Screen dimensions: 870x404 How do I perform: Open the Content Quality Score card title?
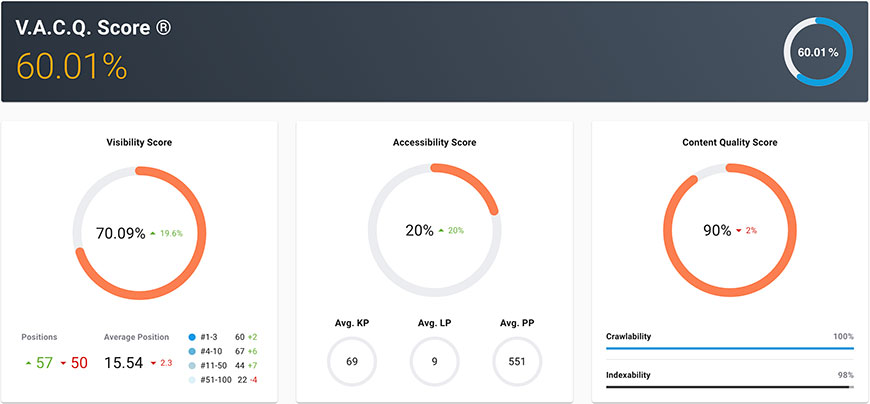(x=730, y=143)
